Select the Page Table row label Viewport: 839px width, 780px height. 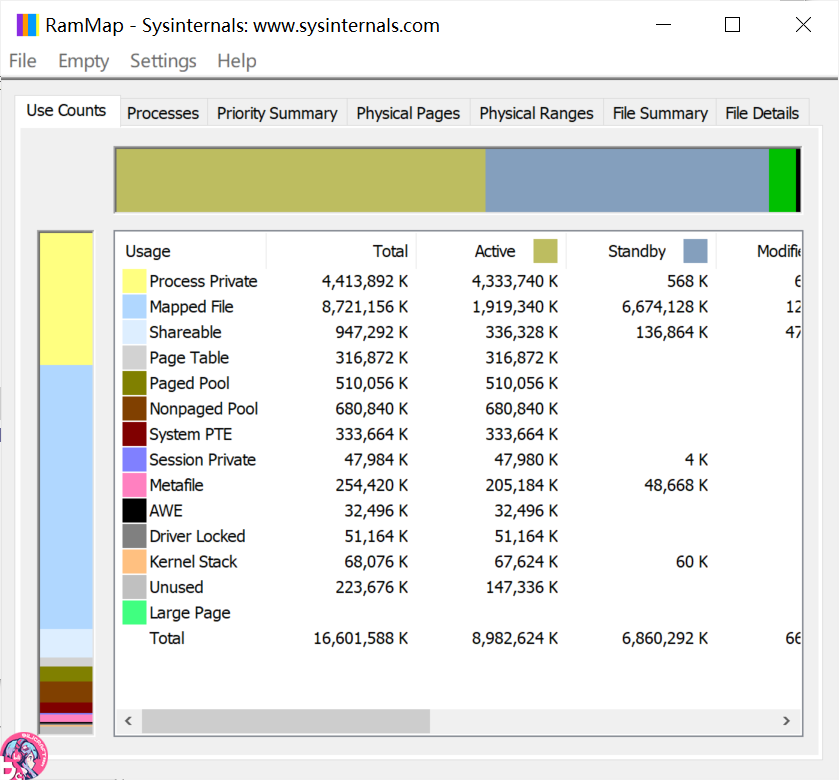click(189, 358)
